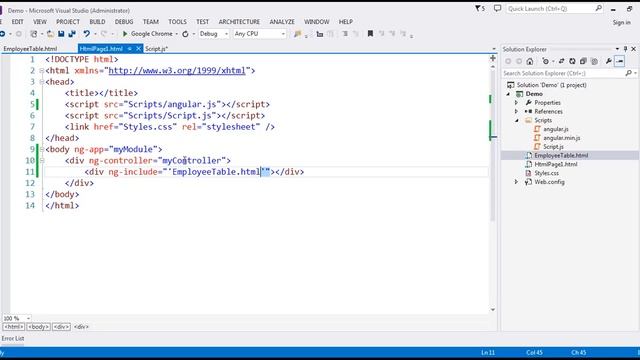
Task: Click the Navigate Backward toolbar icon
Action: tap(2, 34)
